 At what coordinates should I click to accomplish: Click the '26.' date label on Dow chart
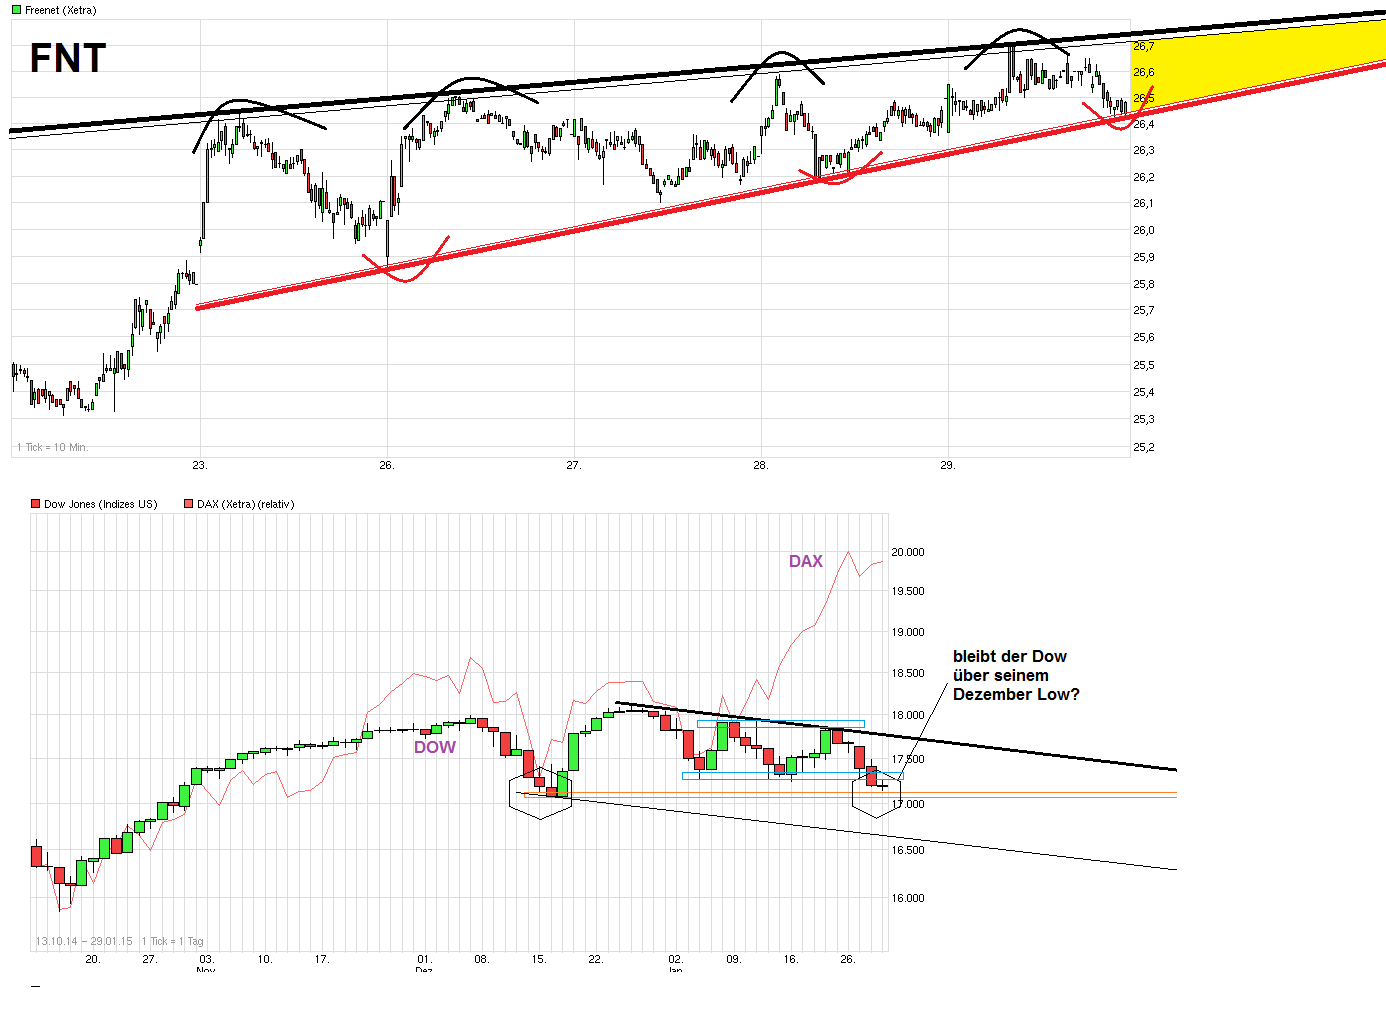coord(848,959)
